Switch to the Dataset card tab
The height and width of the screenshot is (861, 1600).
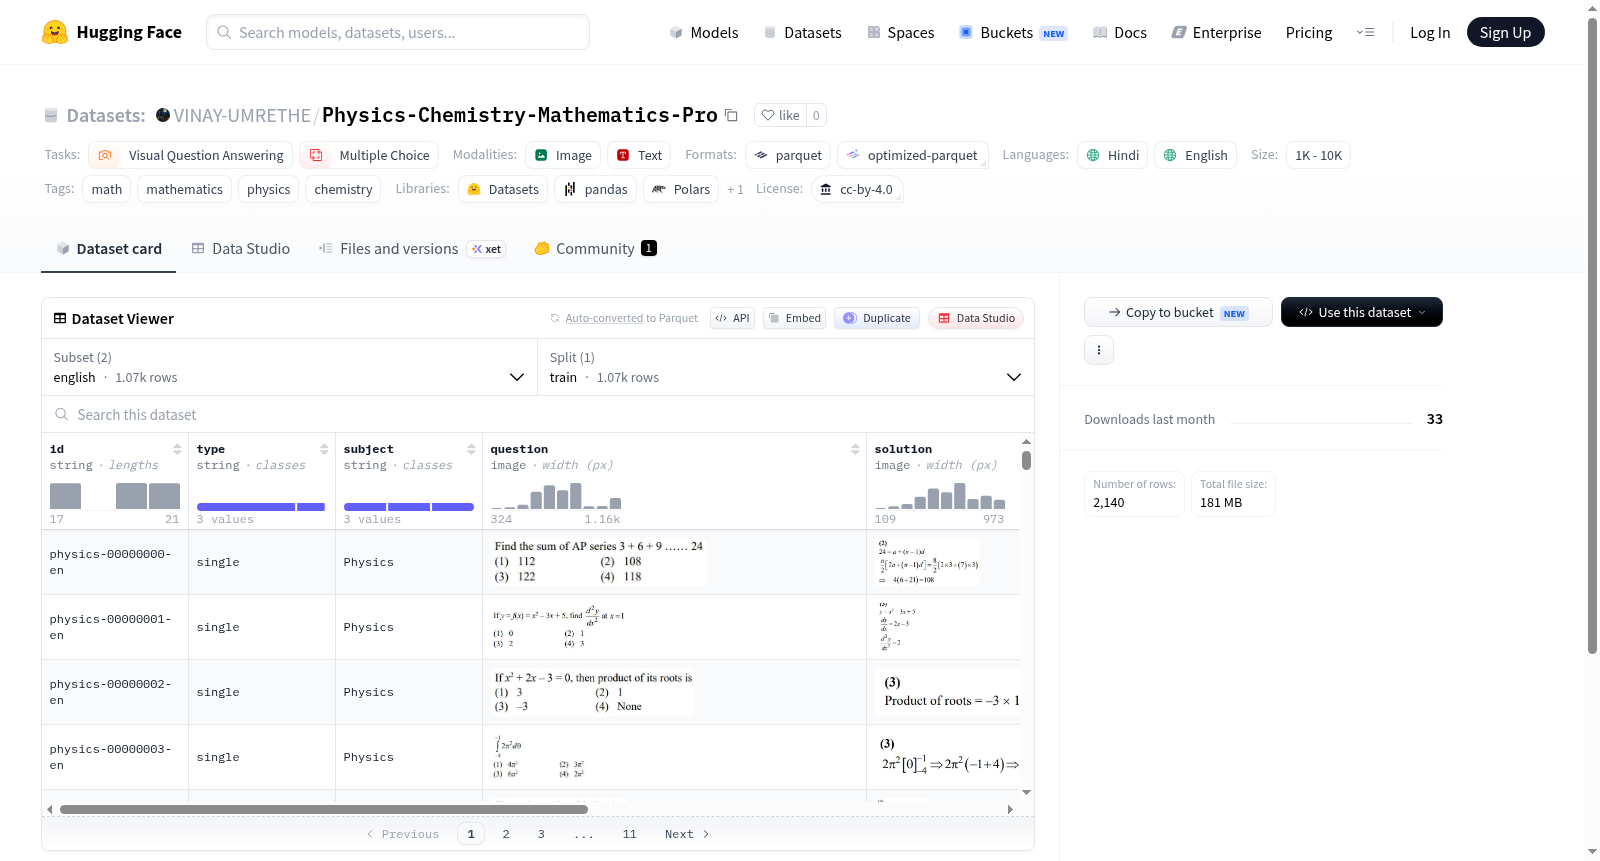click(x=109, y=248)
